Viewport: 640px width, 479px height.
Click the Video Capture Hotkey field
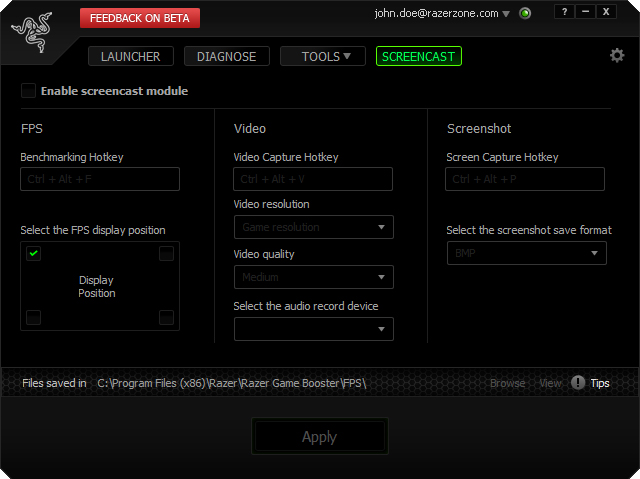[x=313, y=179]
